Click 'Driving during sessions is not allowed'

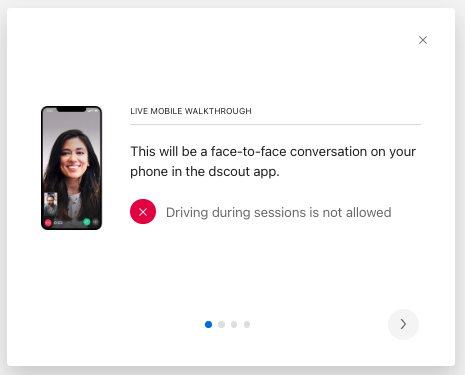click(279, 212)
